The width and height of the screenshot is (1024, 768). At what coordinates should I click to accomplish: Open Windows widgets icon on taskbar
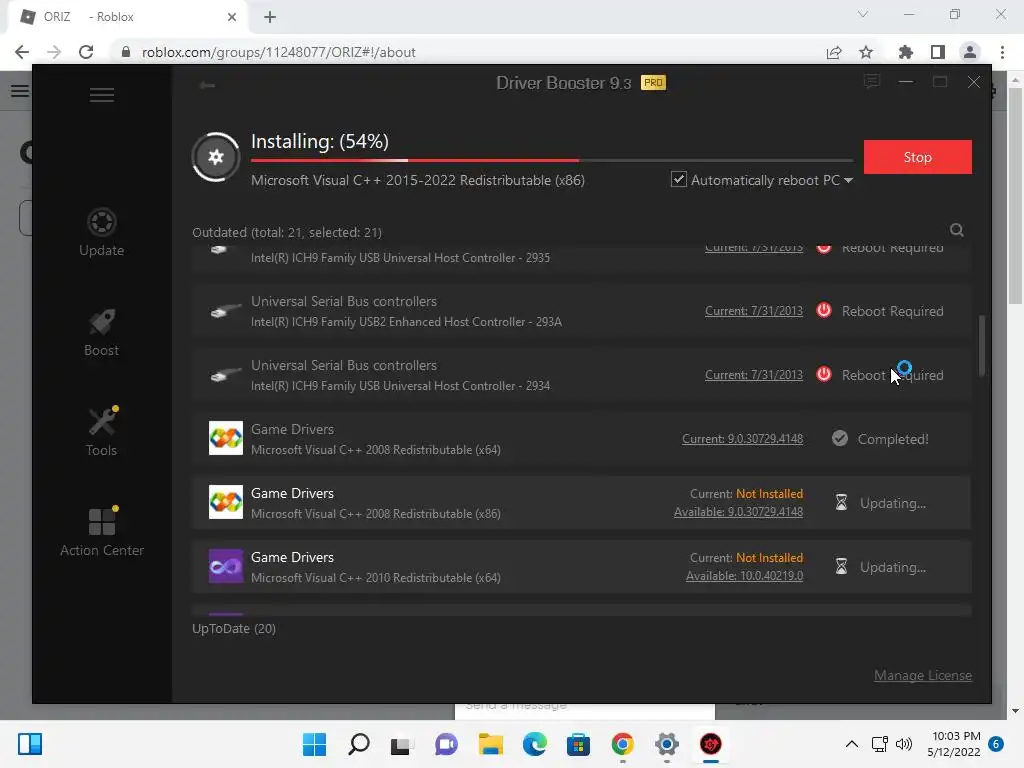tap(29, 744)
